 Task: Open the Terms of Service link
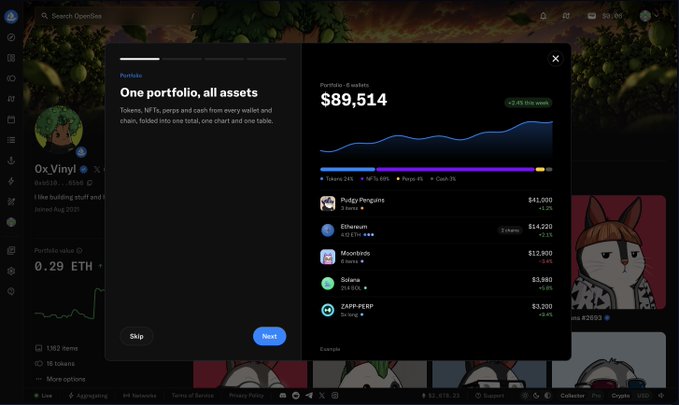coord(193,395)
